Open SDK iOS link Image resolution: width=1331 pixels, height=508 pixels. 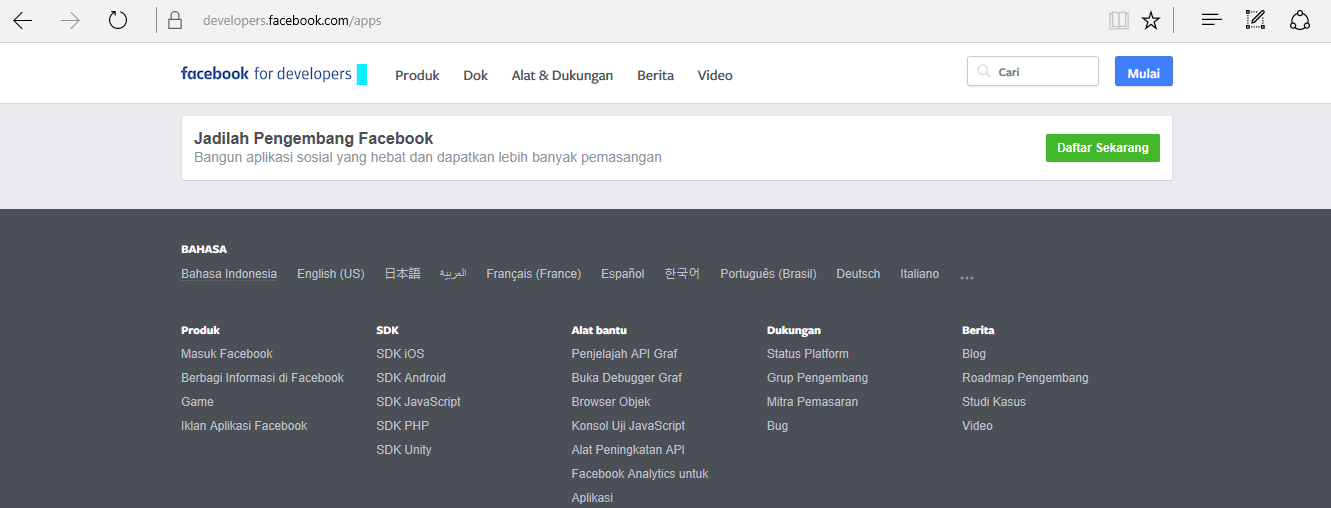pos(400,354)
